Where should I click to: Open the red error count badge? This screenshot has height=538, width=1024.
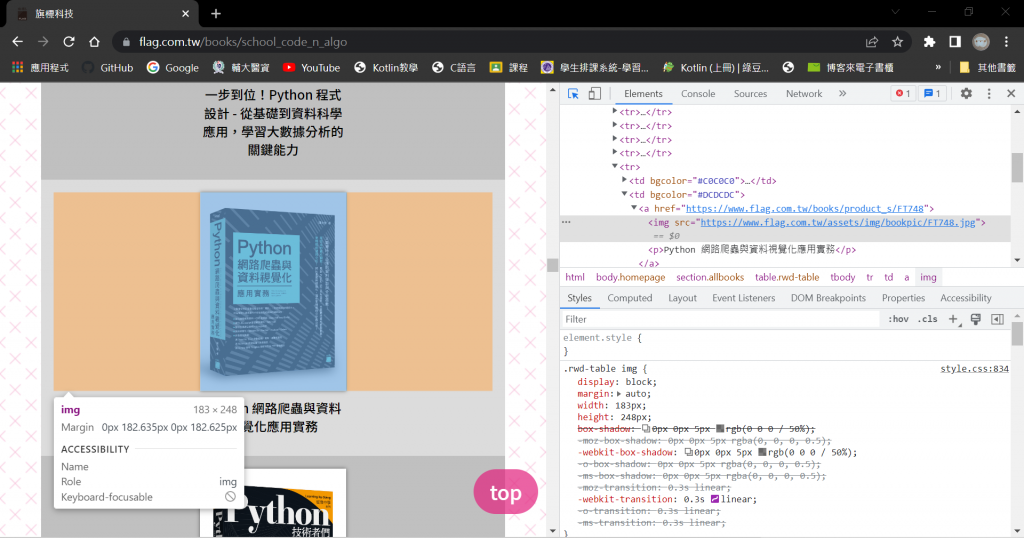pos(903,94)
